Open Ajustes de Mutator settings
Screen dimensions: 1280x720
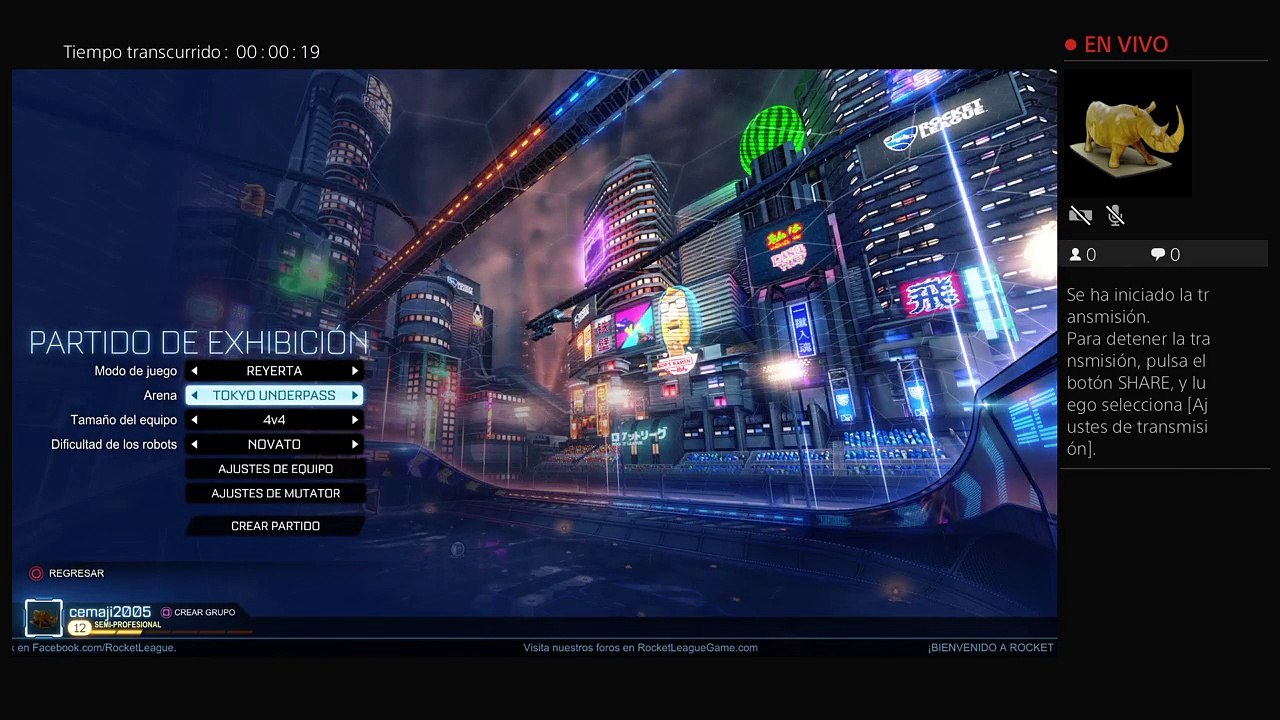point(275,493)
